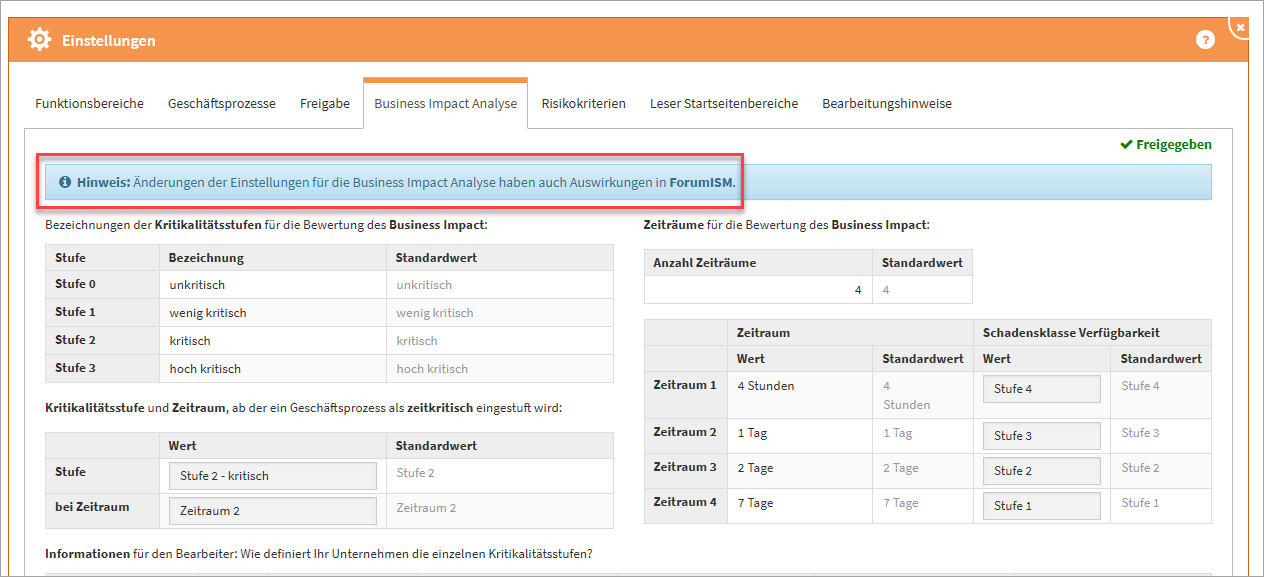The height and width of the screenshot is (577, 1264).
Task: Open the Stufe 4 dropdown for Zeitraum 1
Action: click(x=1041, y=389)
